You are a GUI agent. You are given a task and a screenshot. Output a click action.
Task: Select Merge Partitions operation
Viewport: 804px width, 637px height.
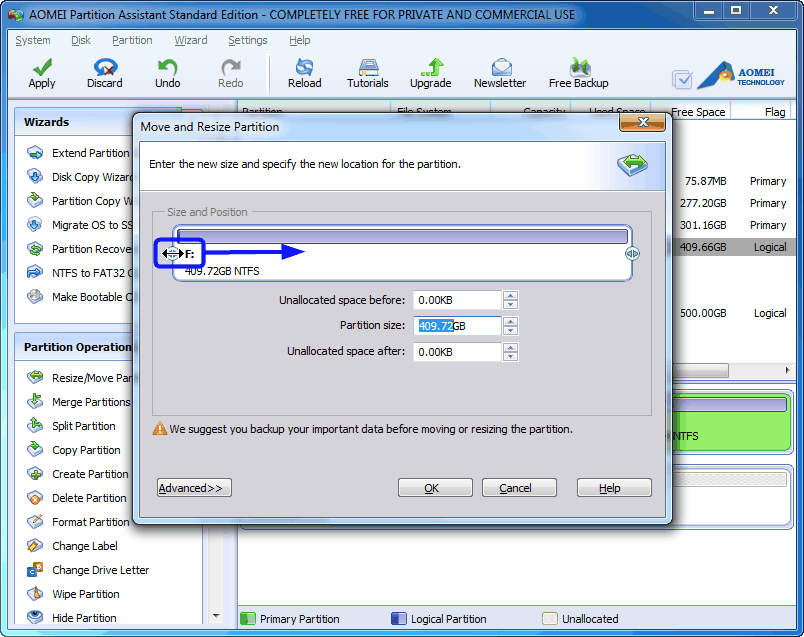tap(91, 402)
